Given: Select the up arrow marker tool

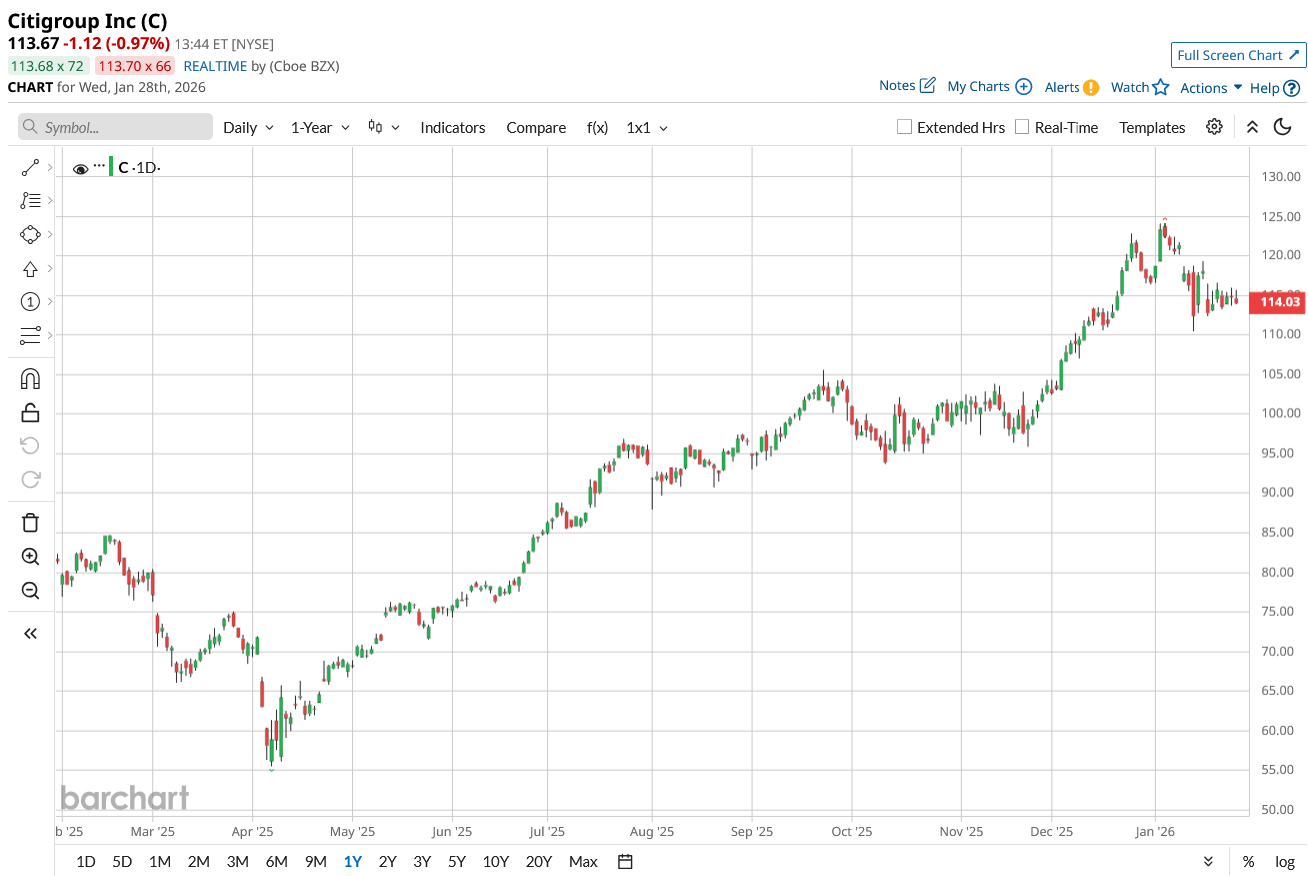Looking at the screenshot, I should [30, 269].
